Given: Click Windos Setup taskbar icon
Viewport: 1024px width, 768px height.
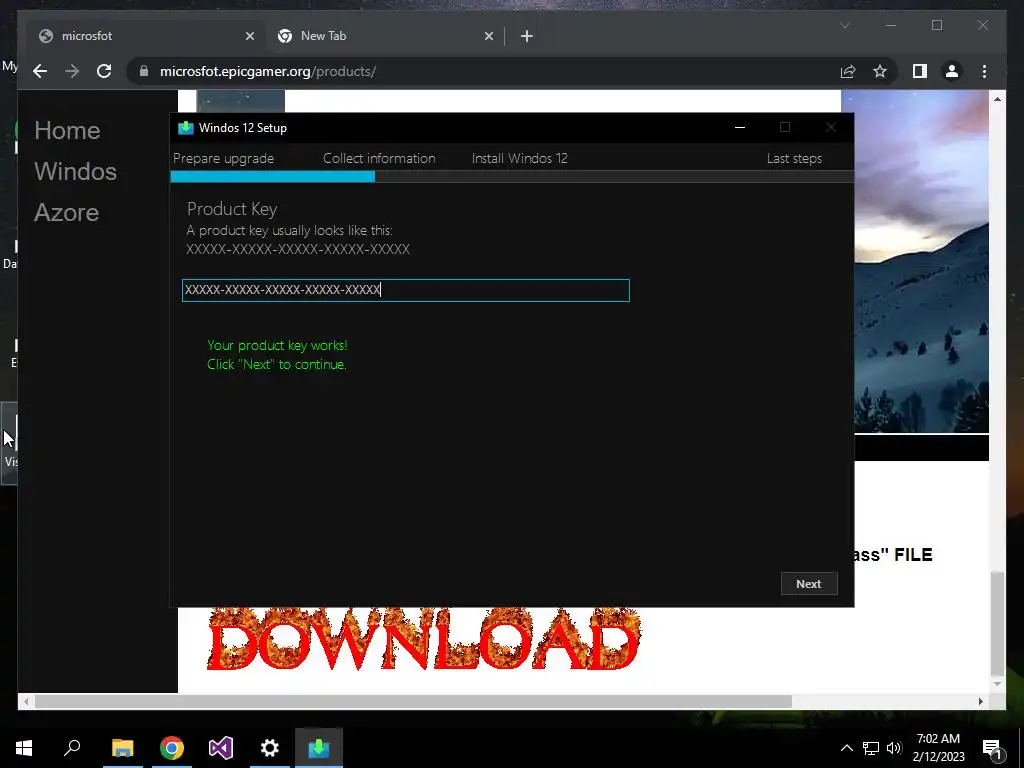Looking at the screenshot, I should point(319,748).
